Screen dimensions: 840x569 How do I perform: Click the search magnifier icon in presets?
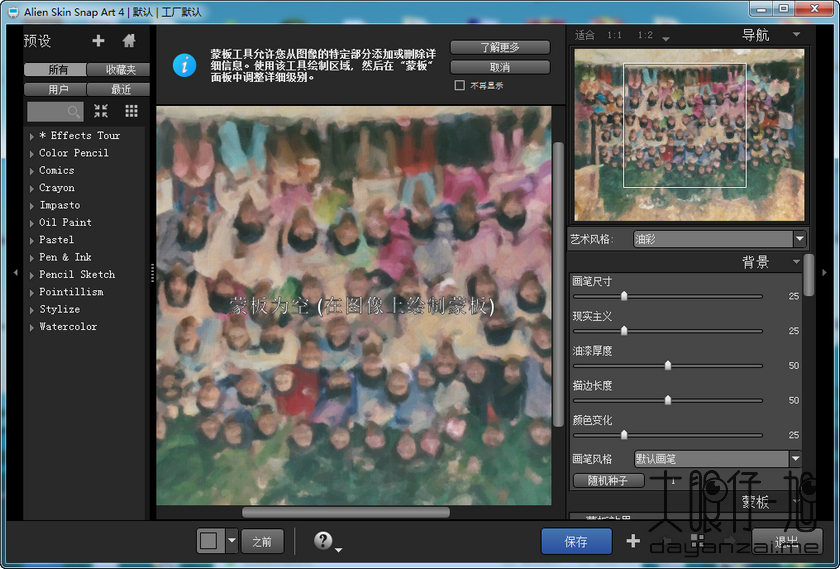pos(74,111)
